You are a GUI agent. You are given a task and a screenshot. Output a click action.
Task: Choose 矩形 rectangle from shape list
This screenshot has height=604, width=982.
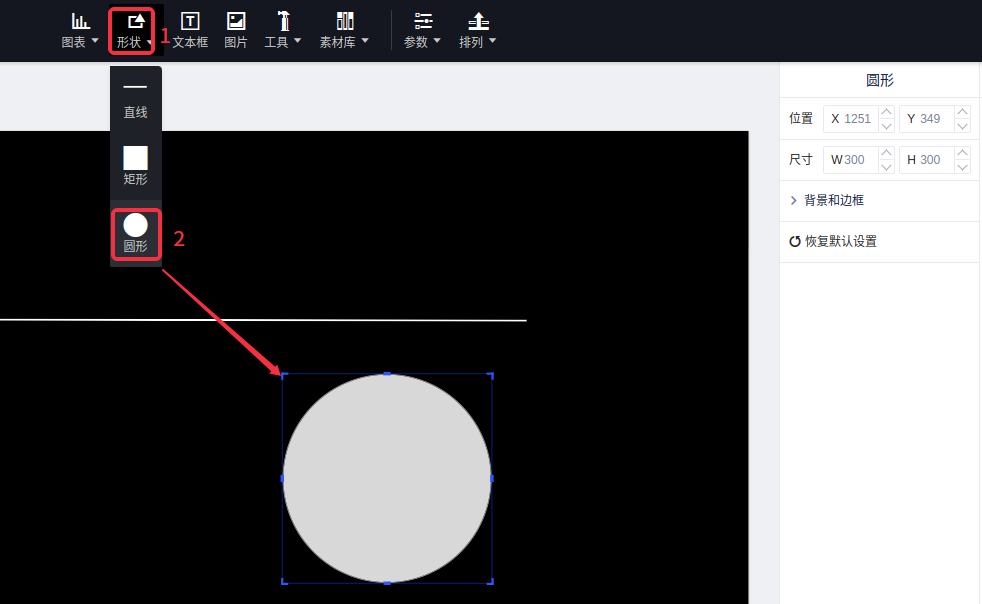pyautogui.click(x=135, y=165)
